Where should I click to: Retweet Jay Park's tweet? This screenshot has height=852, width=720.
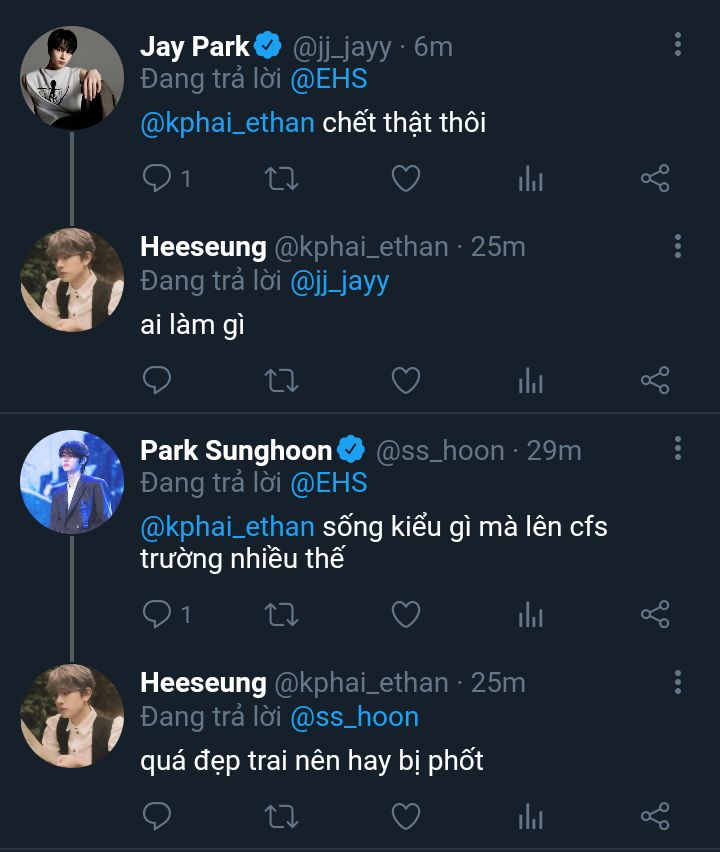(281, 179)
